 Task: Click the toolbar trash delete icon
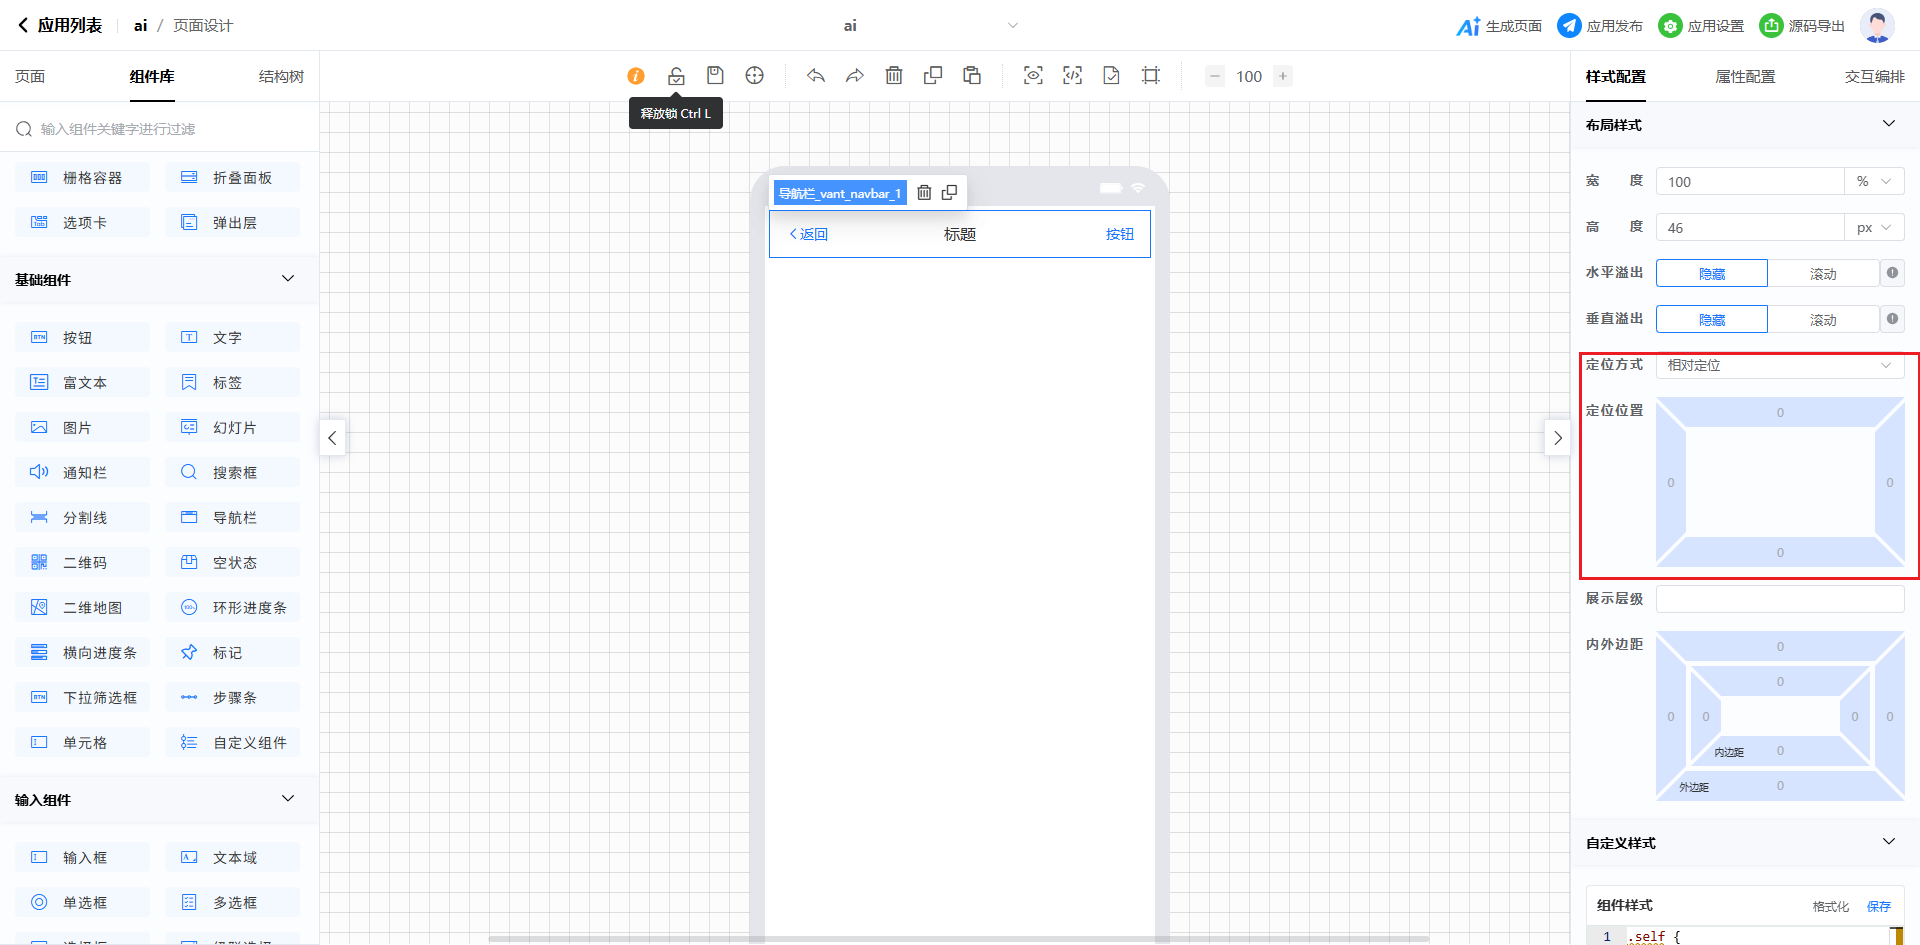pos(894,76)
